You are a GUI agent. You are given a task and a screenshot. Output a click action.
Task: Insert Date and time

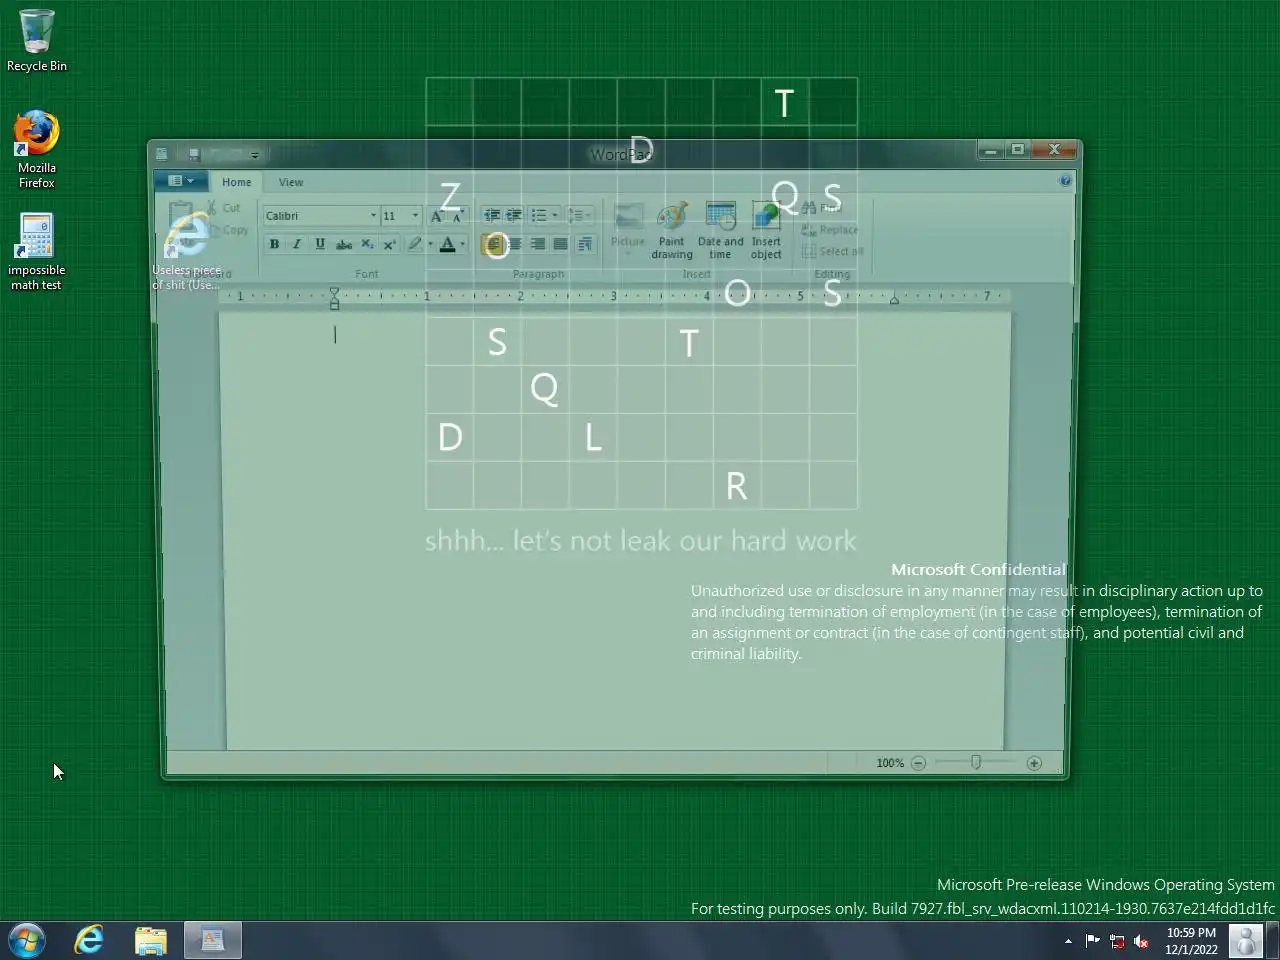coord(720,231)
